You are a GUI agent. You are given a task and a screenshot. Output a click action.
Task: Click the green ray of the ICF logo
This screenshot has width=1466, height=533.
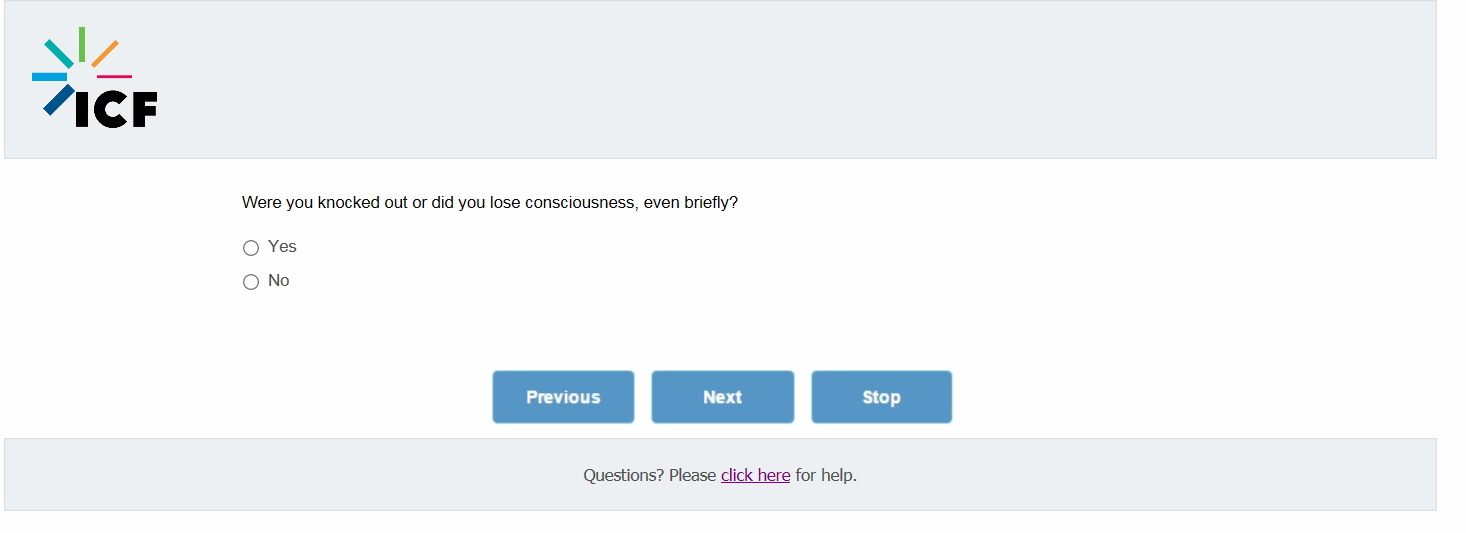[81, 42]
